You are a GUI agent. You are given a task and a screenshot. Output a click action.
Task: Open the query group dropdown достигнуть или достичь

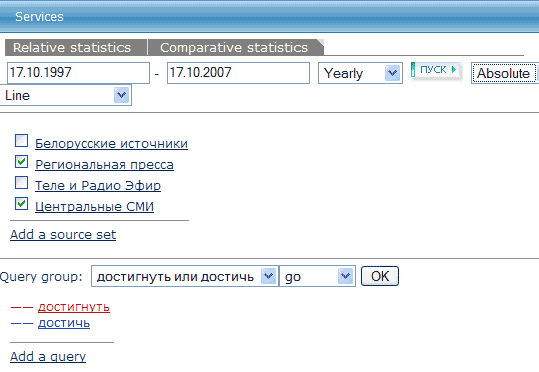point(185,276)
